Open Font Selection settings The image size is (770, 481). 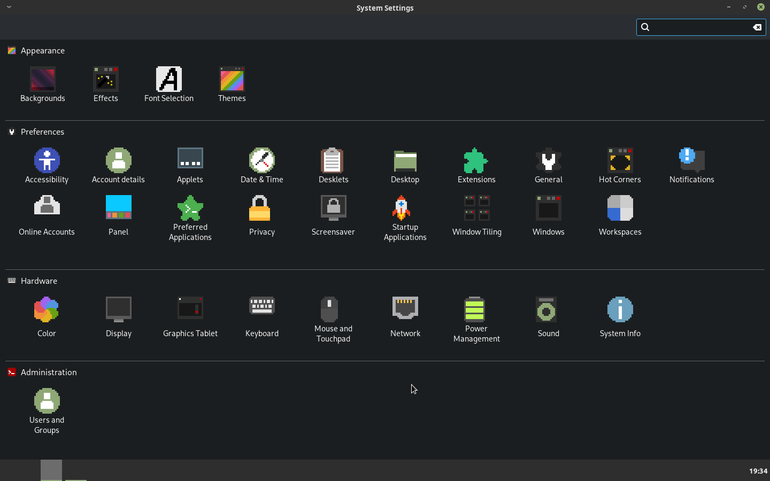coord(168,85)
